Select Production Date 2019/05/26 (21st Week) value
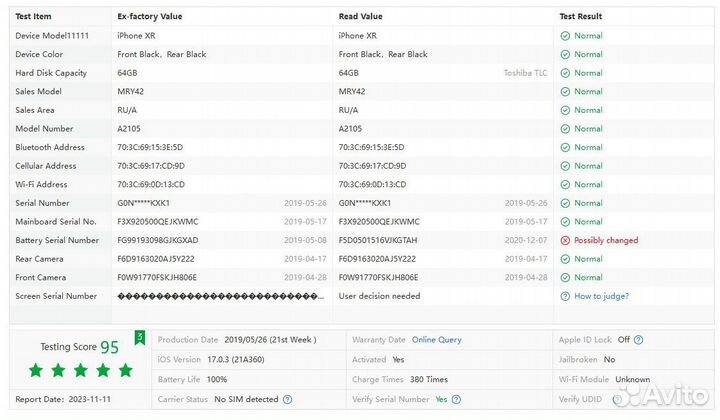This screenshot has height=420, width=720. point(270,340)
